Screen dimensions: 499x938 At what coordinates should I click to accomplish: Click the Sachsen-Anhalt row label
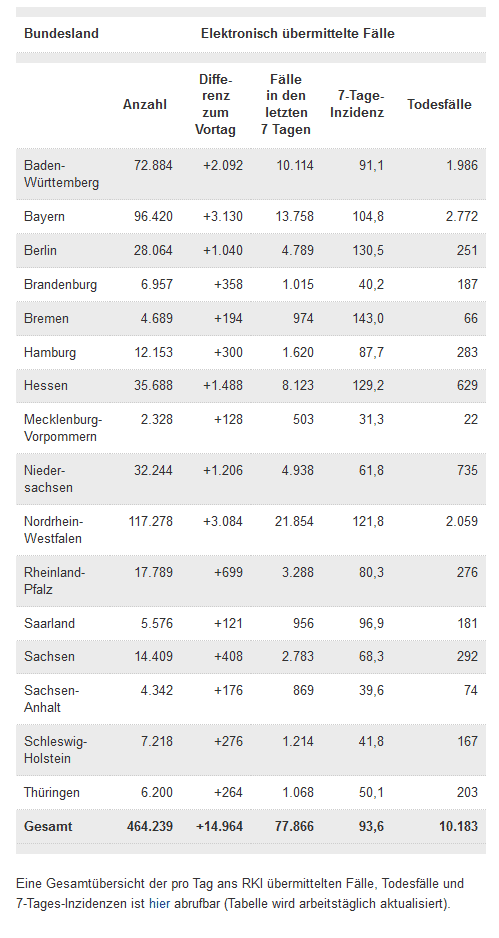51,699
